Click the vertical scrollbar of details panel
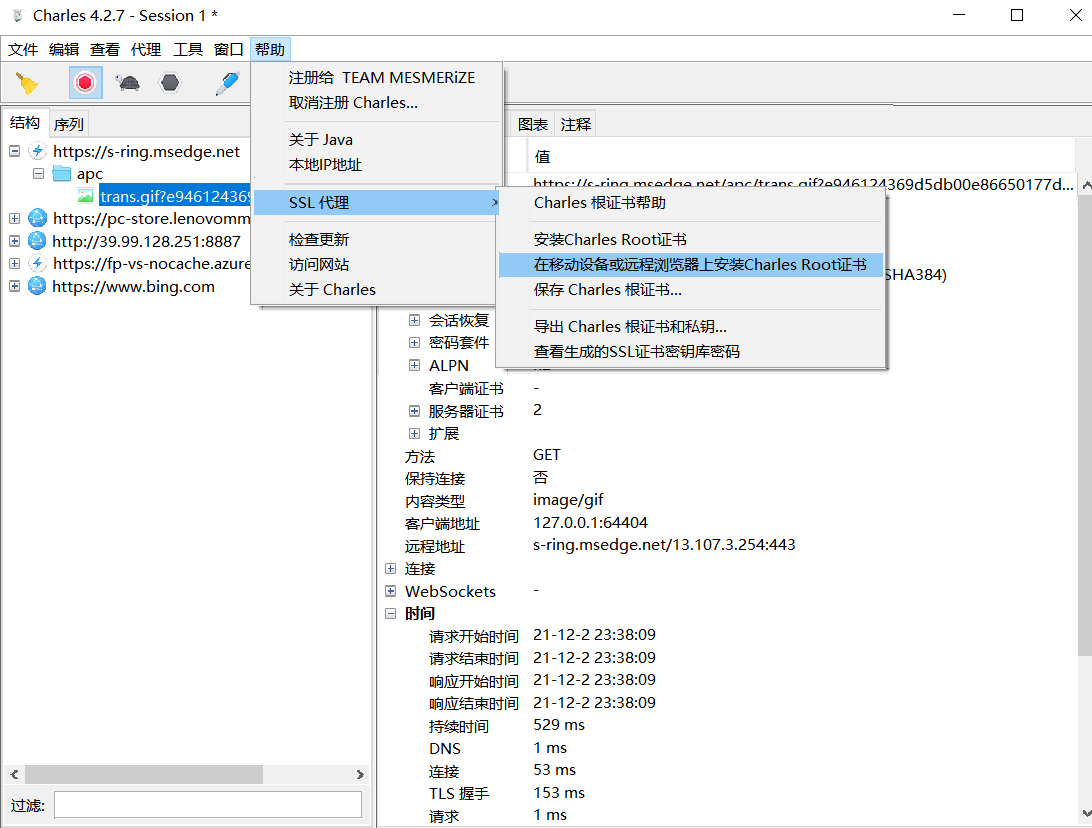1092x828 pixels. (1085, 425)
